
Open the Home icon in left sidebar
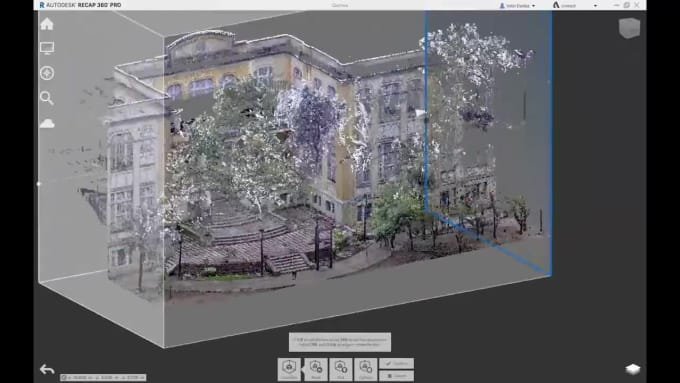47,24
